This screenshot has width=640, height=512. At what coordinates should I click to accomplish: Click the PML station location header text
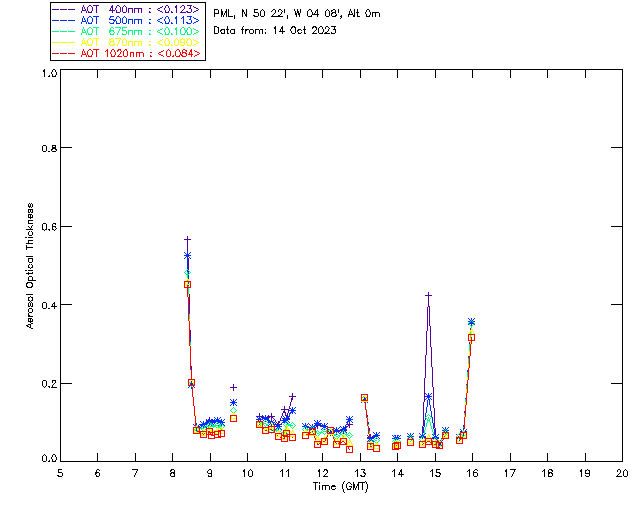point(297,13)
